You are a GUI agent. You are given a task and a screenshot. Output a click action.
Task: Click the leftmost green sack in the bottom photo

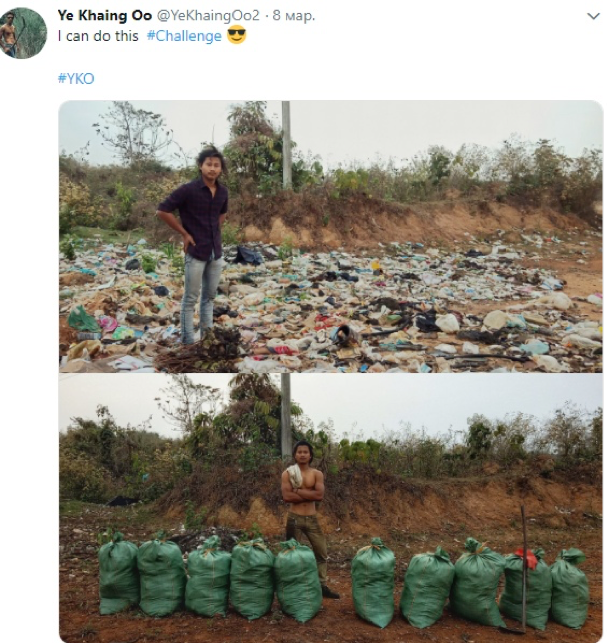click(118, 573)
